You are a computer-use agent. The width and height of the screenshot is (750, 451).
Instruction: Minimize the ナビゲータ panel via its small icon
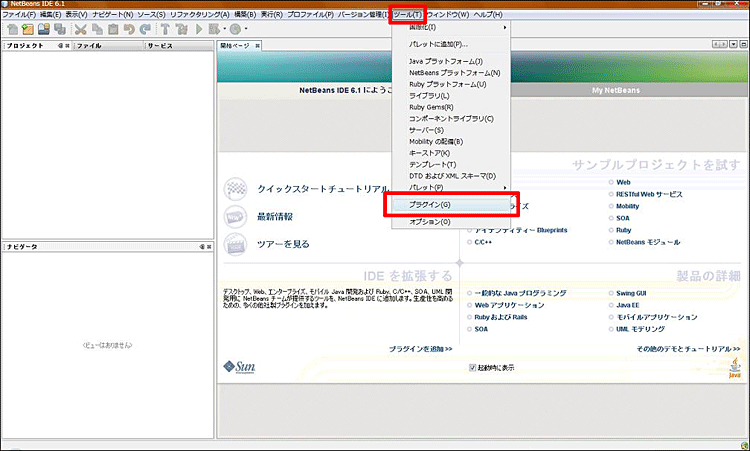[x=202, y=247]
